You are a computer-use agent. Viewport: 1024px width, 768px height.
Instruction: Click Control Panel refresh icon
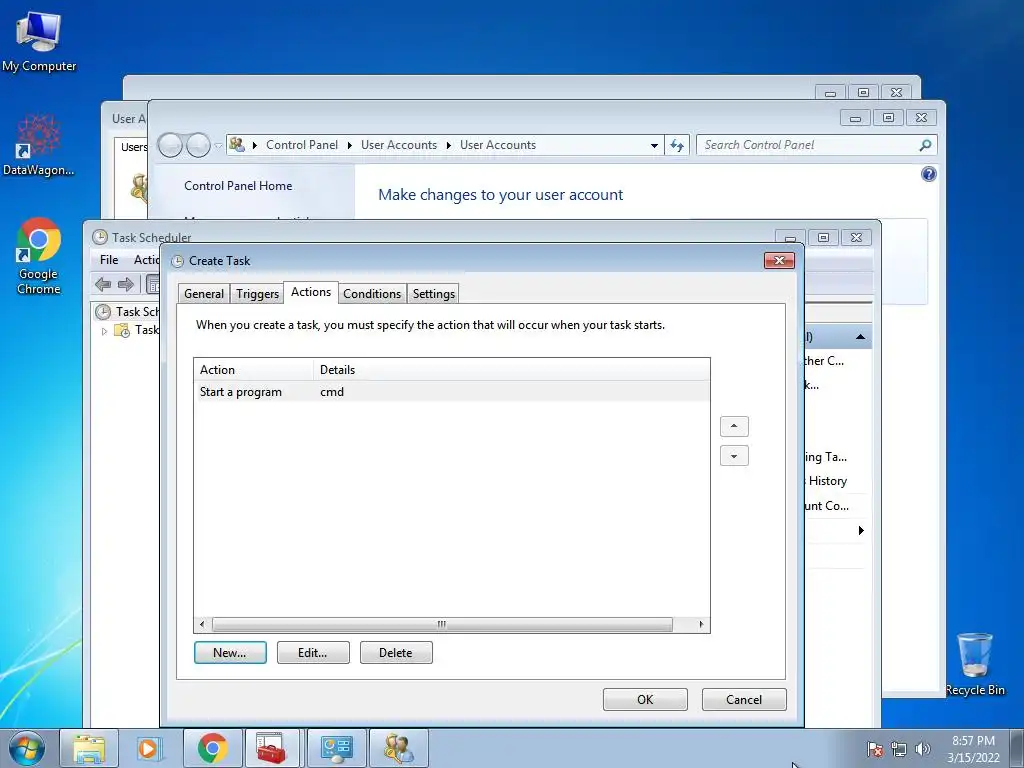(677, 145)
